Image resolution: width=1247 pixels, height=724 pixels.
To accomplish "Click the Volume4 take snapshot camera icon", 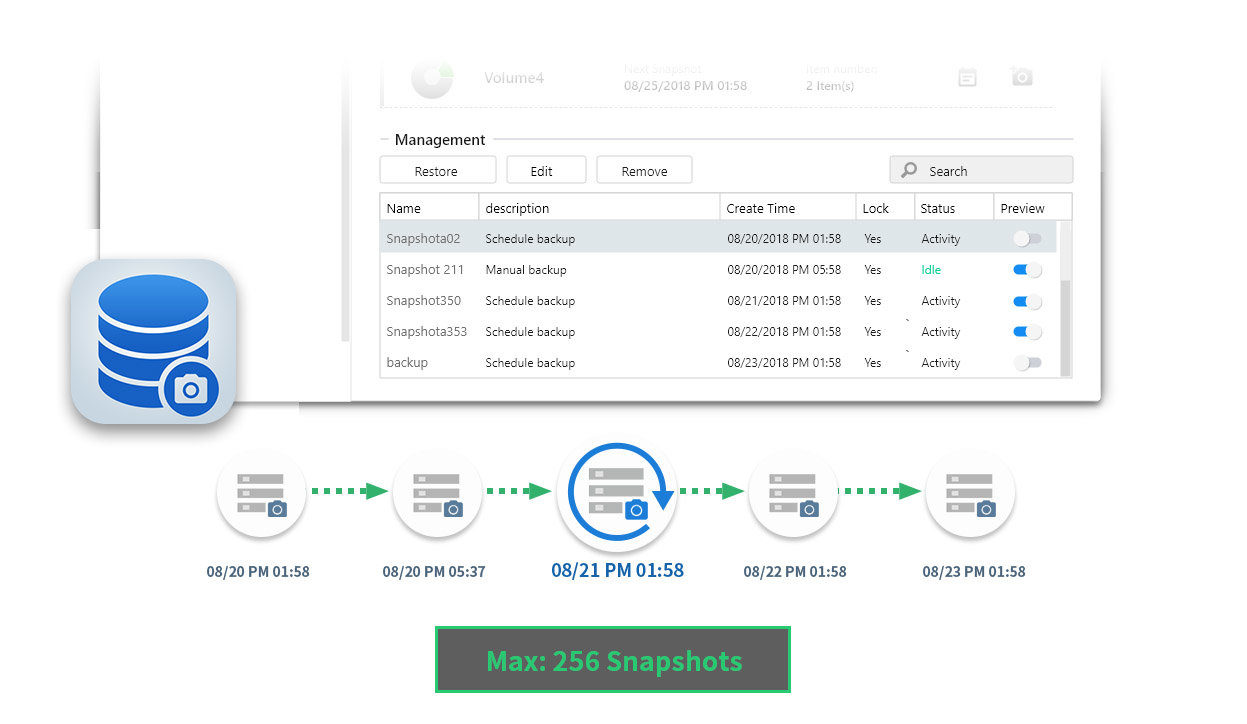I will [1021, 77].
